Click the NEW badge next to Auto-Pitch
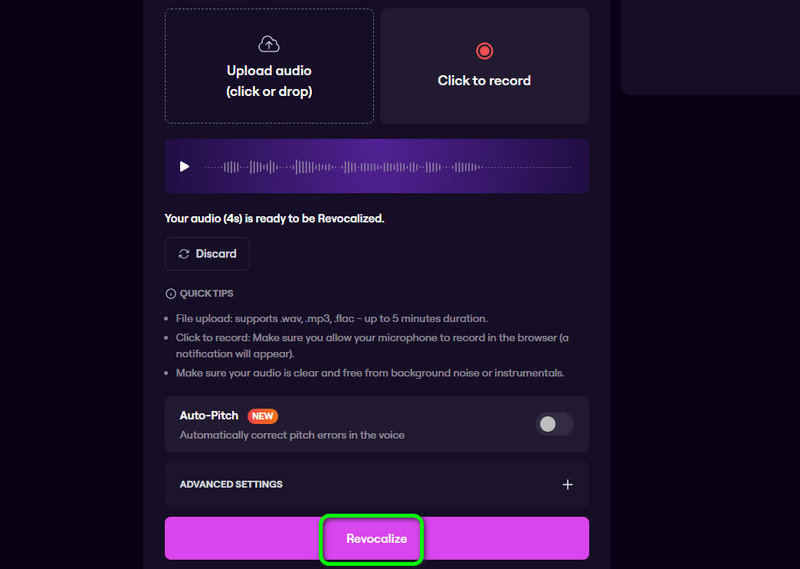 pyautogui.click(x=262, y=416)
